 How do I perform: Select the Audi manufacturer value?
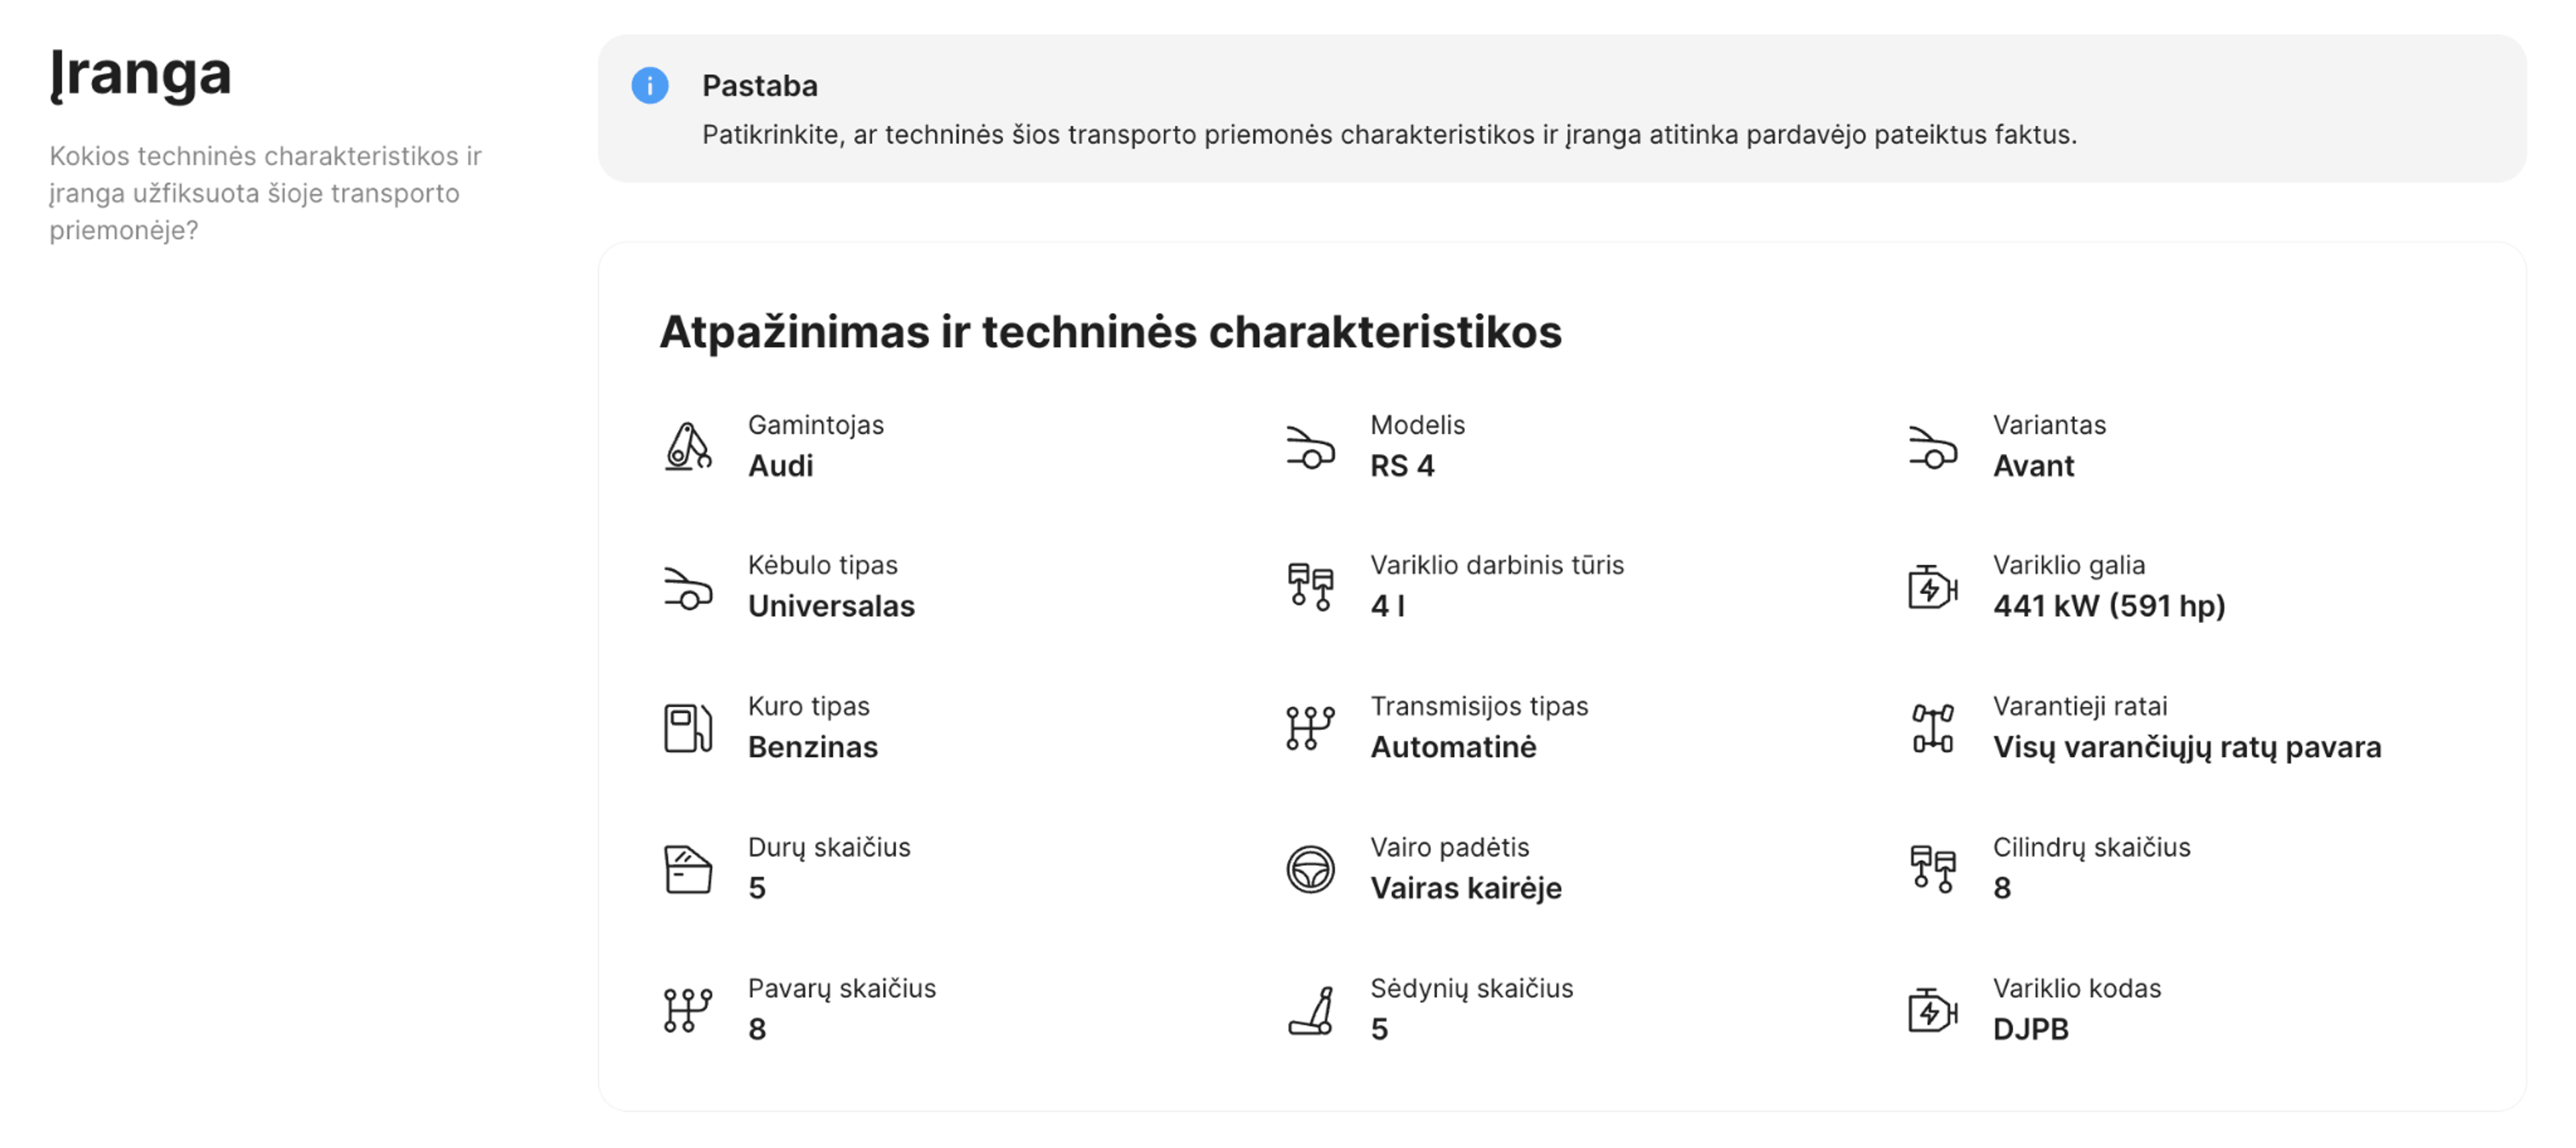point(781,465)
